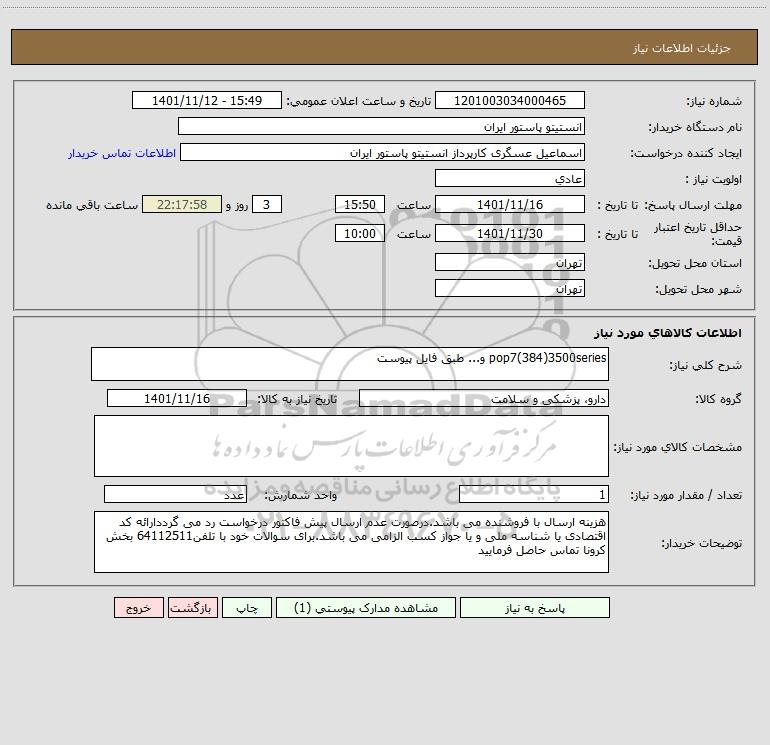Click the remaining time countdown 22:17:58
The height and width of the screenshot is (745, 770).
pos(182,204)
